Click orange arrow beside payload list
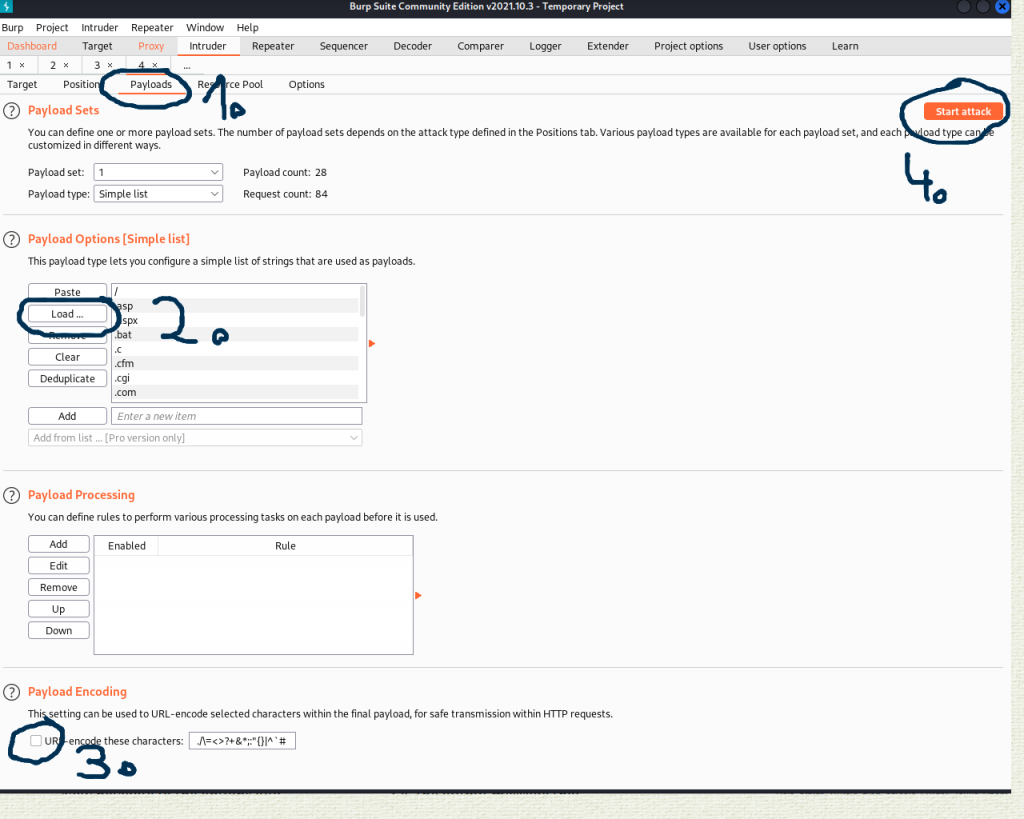 pos(372,344)
